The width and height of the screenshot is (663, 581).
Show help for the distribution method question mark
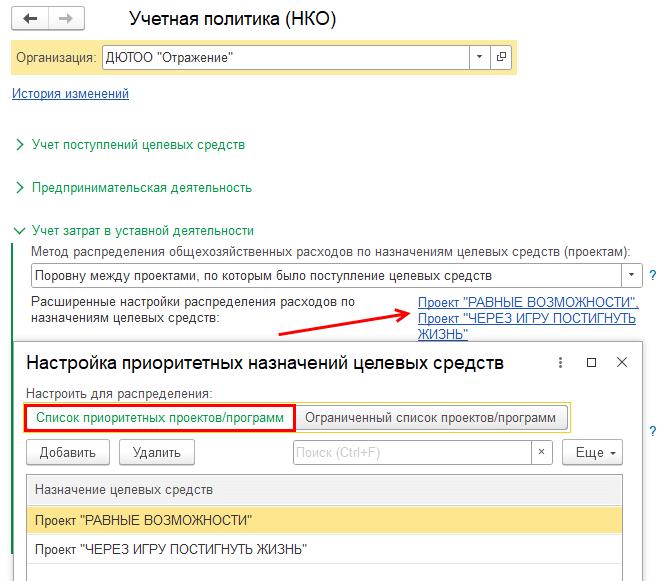pyautogui.click(x=653, y=275)
